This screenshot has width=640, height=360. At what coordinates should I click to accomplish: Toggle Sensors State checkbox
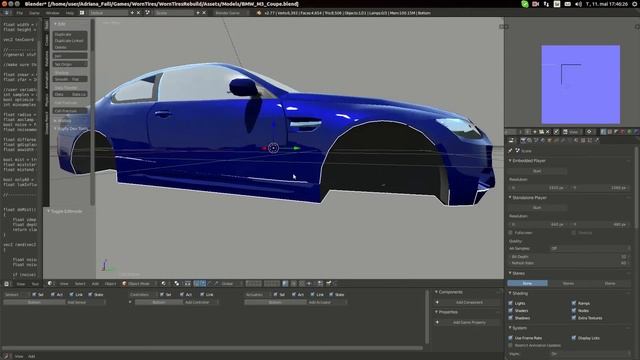tap(91, 294)
